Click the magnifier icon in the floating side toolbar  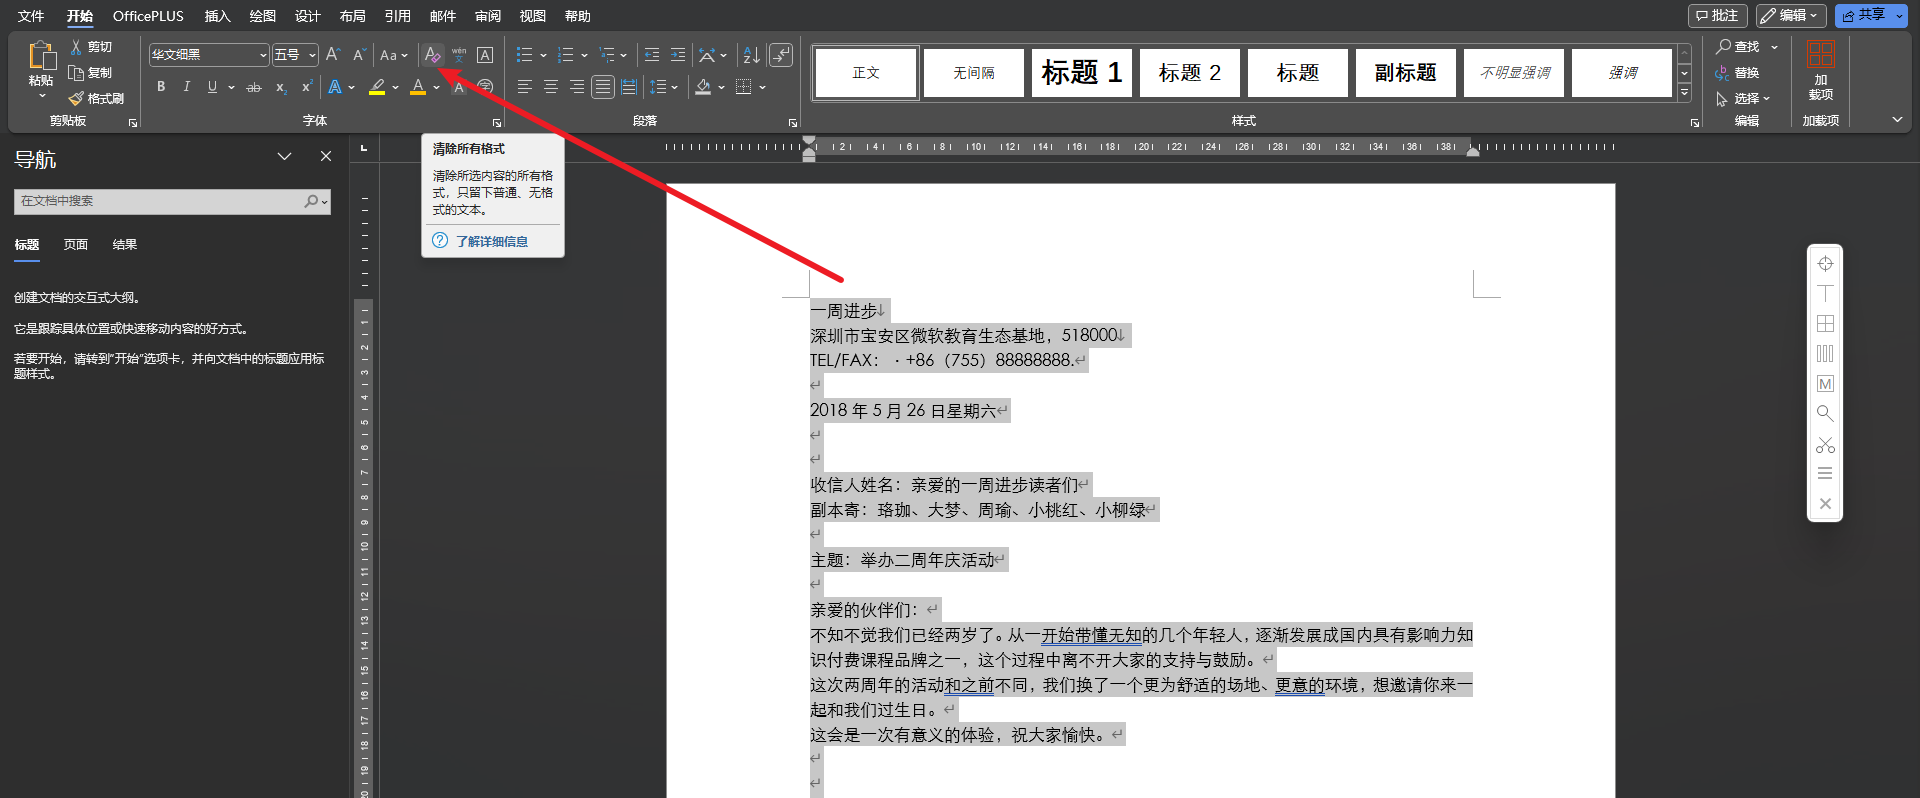coord(1825,413)
